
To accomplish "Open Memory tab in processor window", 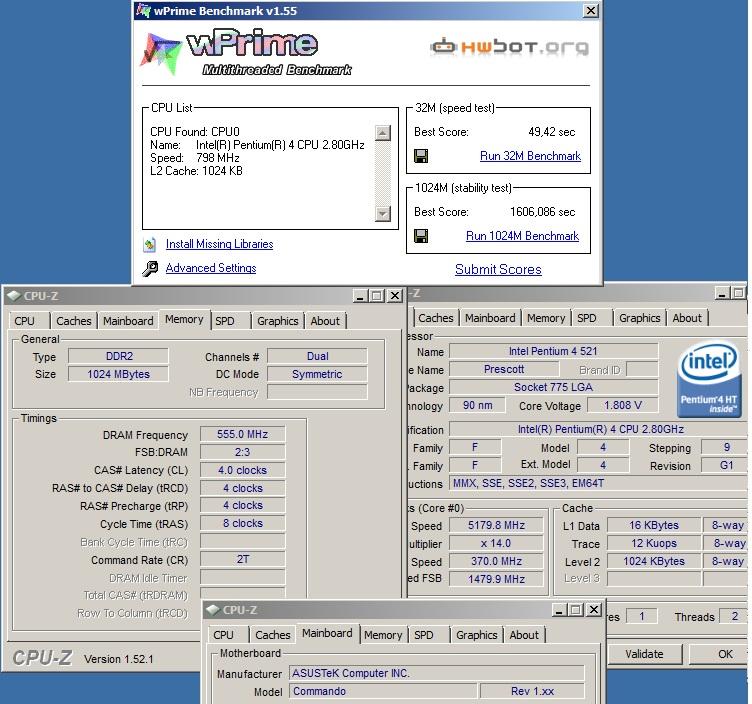I will pos(546,318).
